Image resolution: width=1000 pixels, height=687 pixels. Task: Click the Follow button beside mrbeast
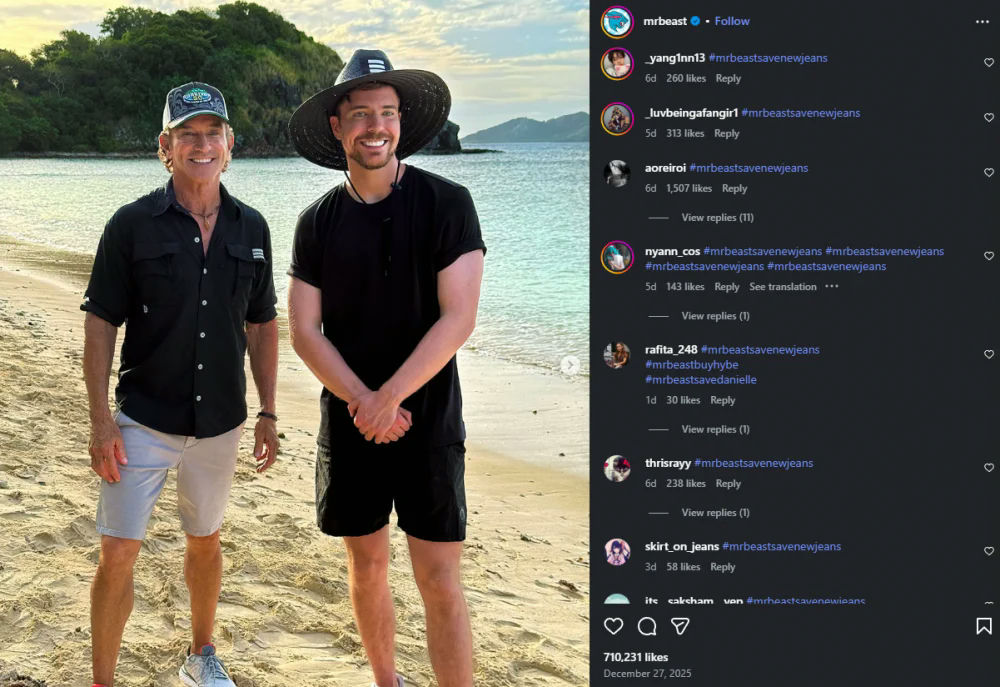coord(732,21)
